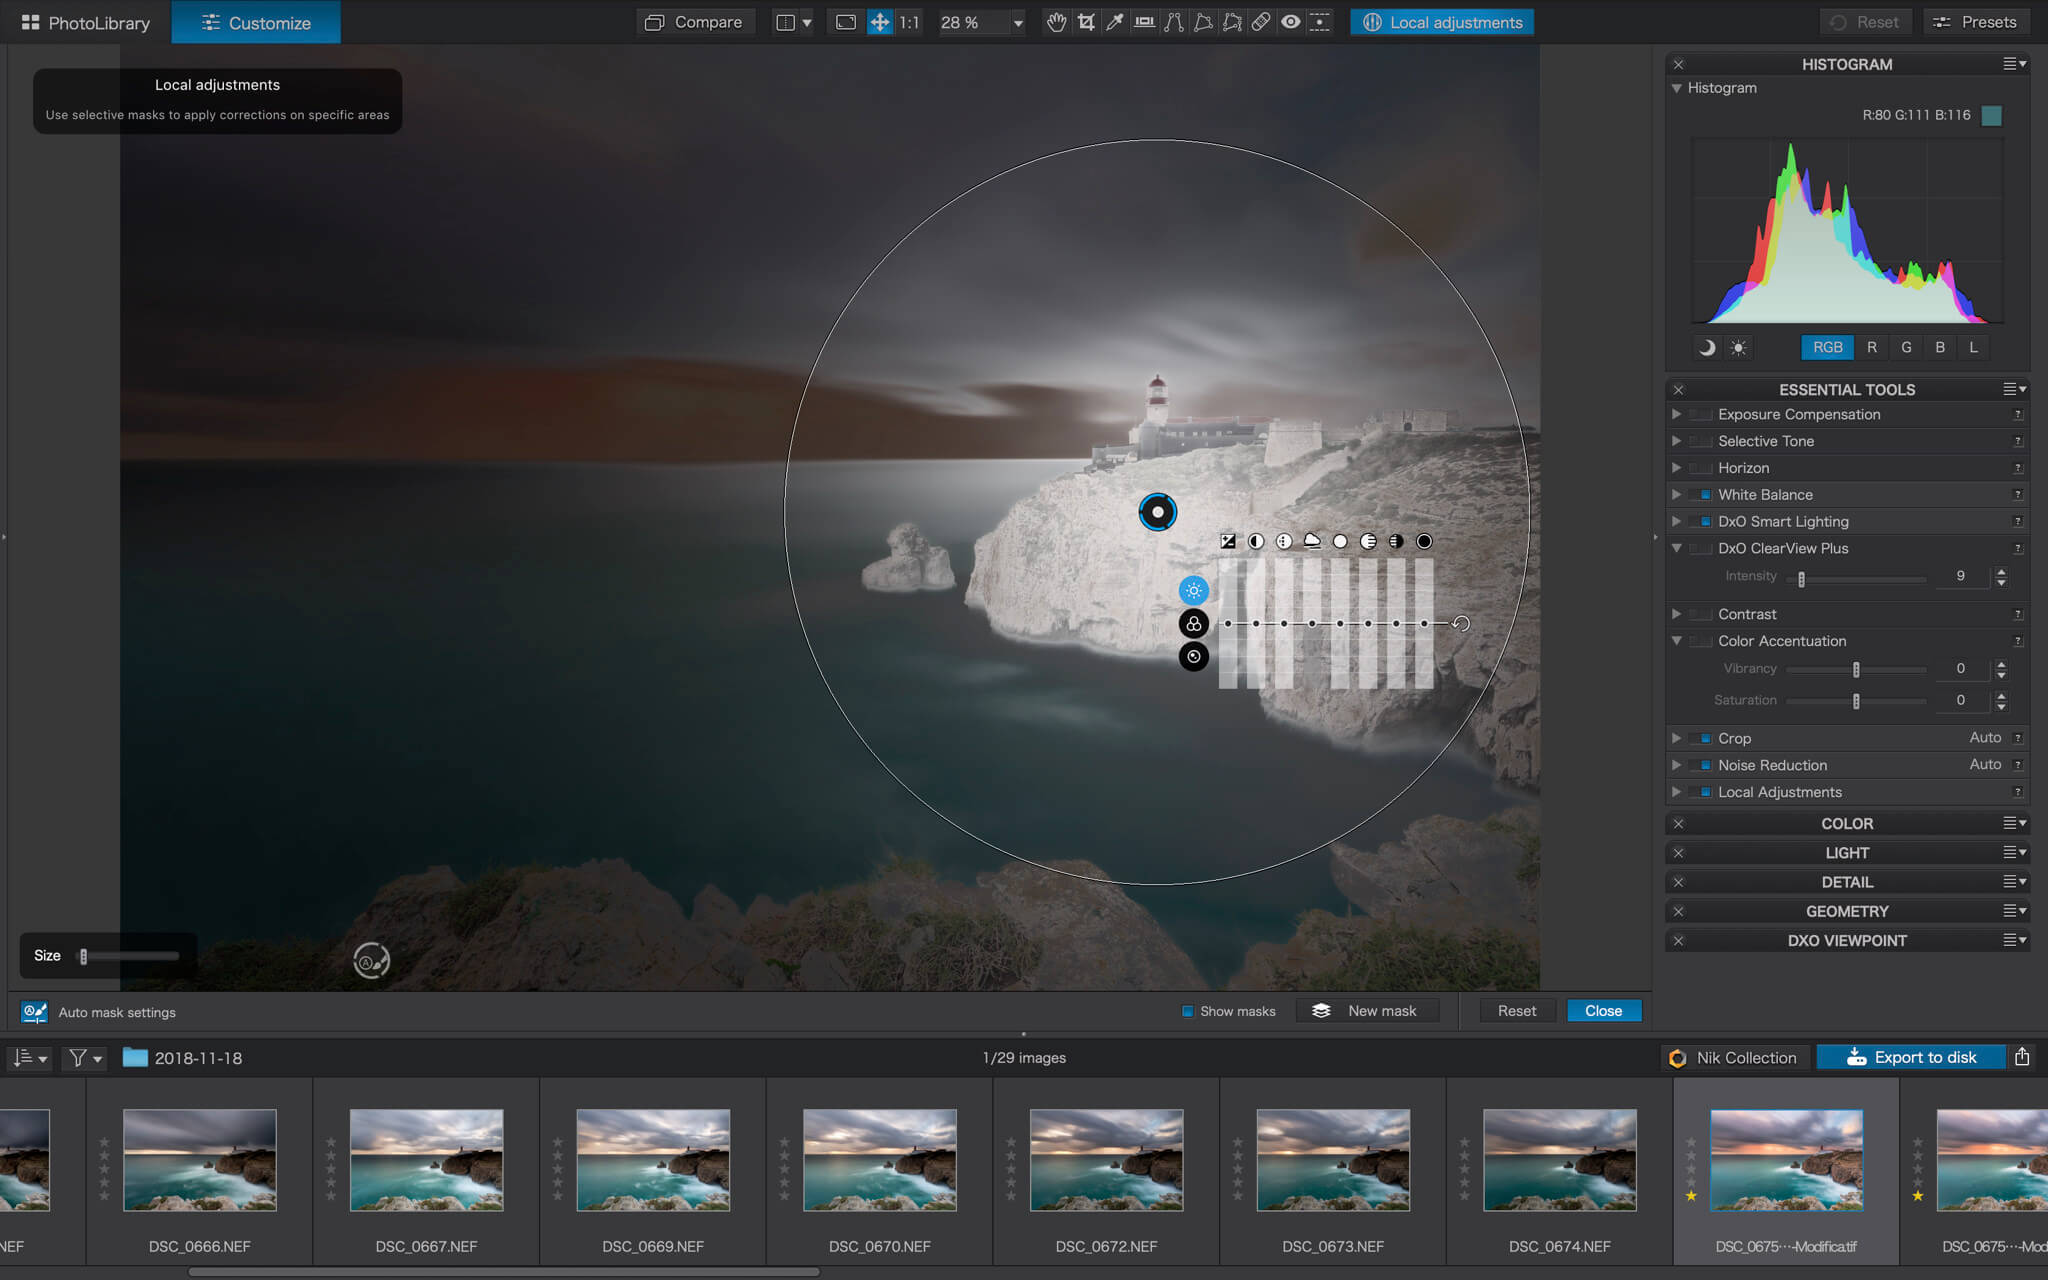Expand the LIGHT section panel
This screenshot has width=2048, height=1280.
point(1847,852)
